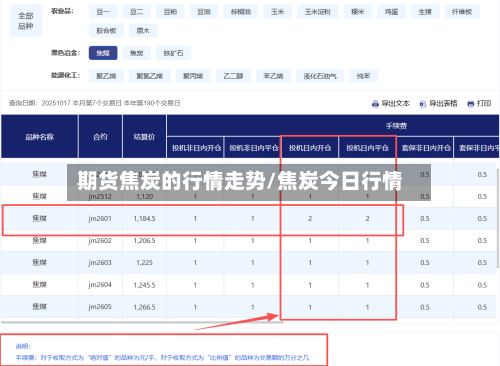Select the 粳米 commodity tag

coord(358,12)
